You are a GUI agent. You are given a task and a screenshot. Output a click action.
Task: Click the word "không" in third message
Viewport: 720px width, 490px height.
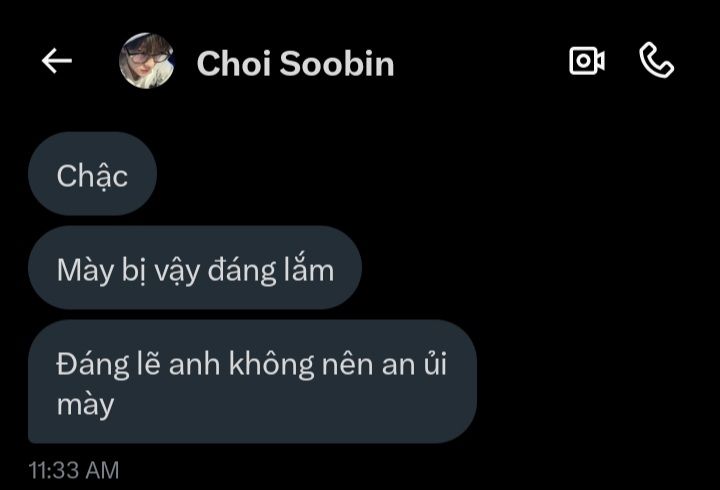[x=271, y=365]
